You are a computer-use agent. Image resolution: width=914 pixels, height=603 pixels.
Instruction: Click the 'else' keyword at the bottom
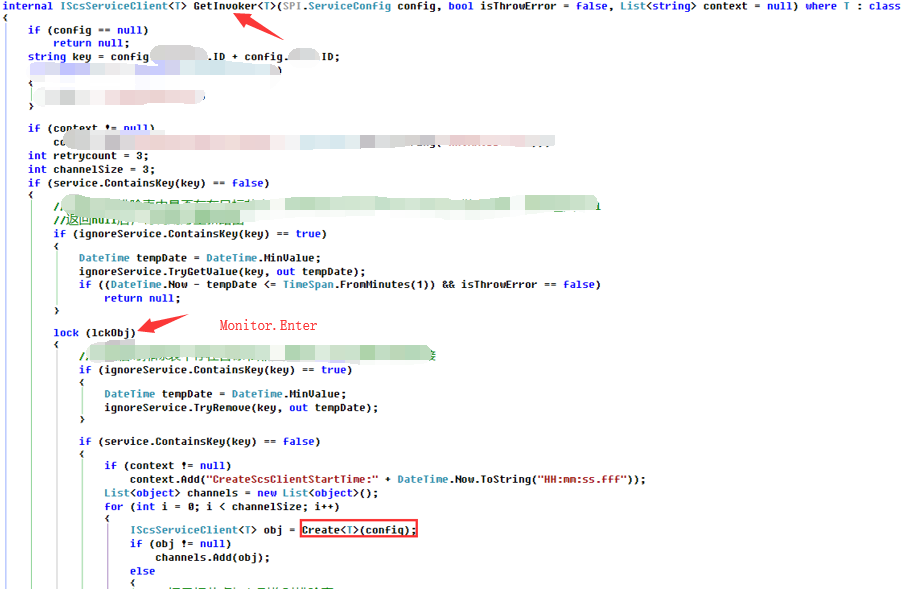pos(142,572)
